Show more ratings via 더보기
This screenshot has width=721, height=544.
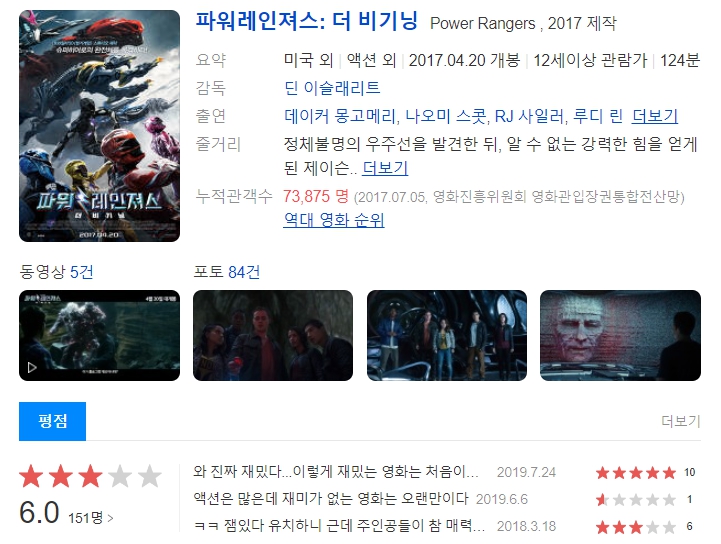[681, 421]
